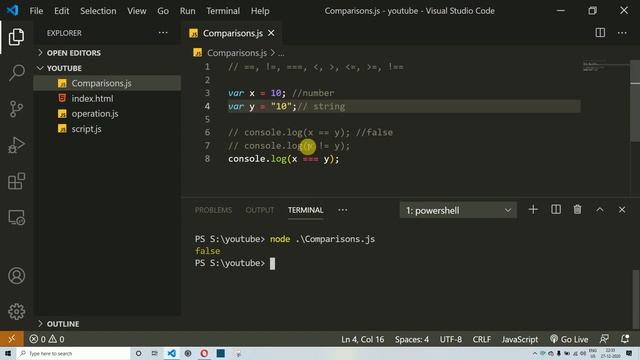Screen dimensions: 640x360
Task: Select the Comparisons.js editor tab
Action: 232,33
